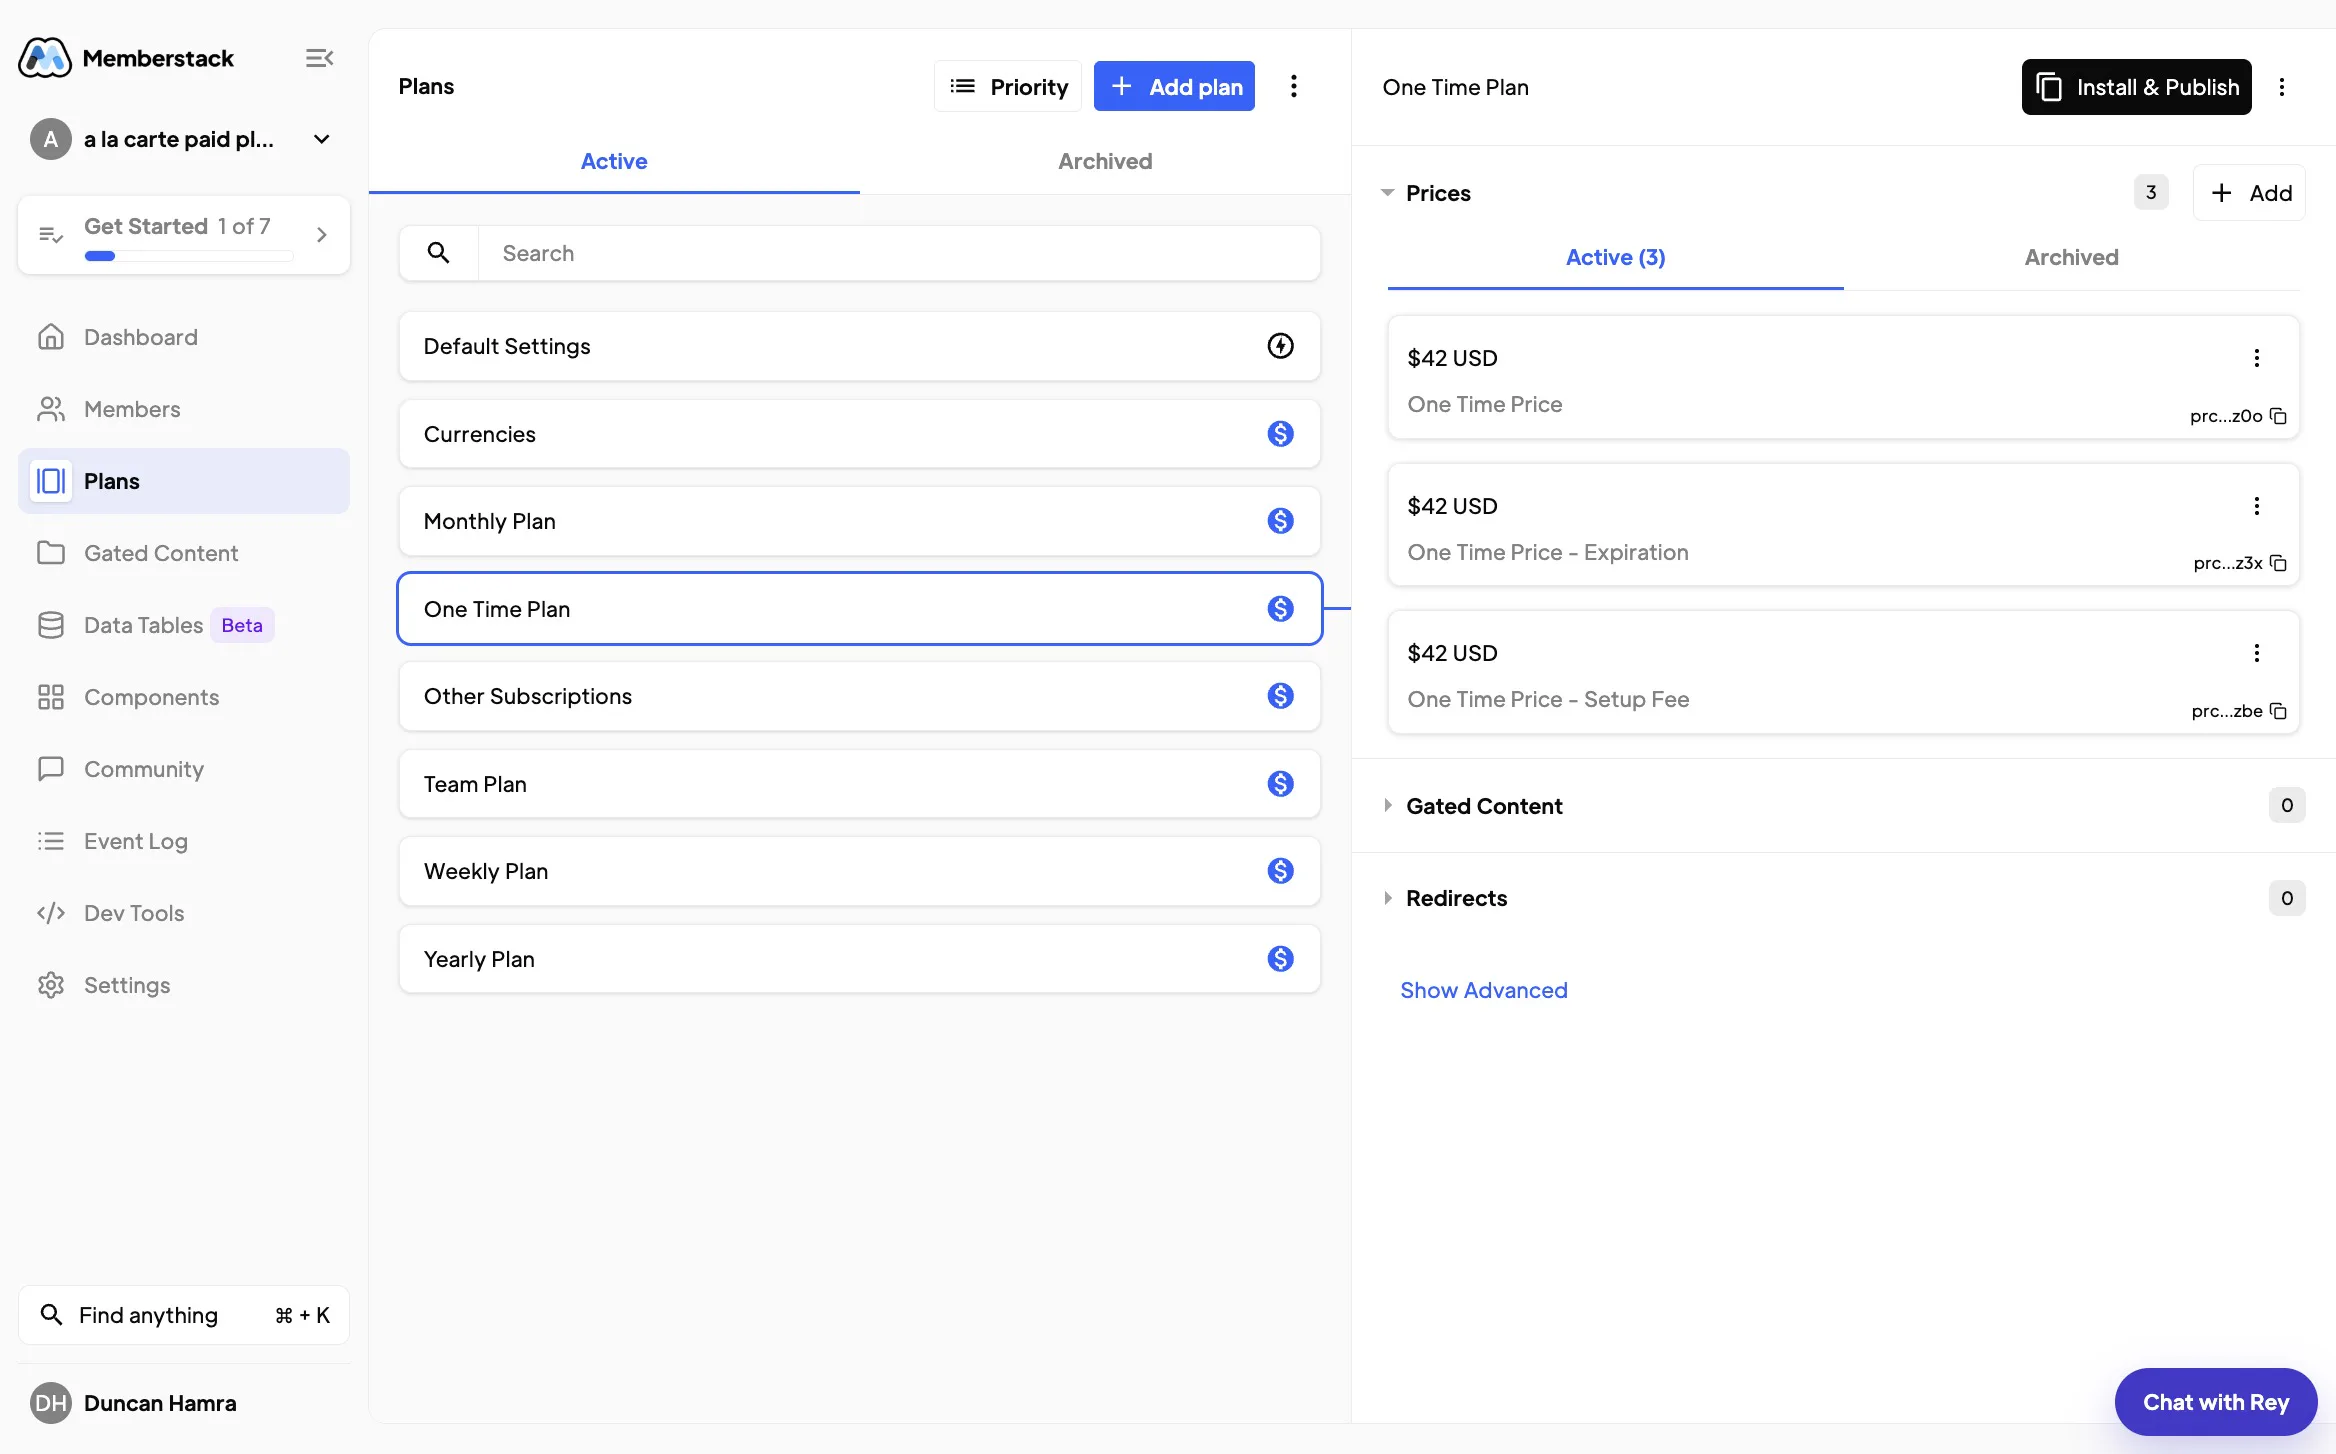The width and height of the screenshot is (2336, 1454).
Task: Open Gated Content in sidebar
Action: point(184,553)
